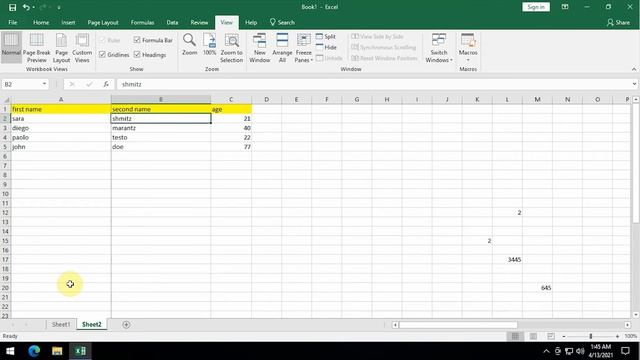Click Normal view icon in status bar
This screenshot has width=640, height=360.
tap(515, 336)
